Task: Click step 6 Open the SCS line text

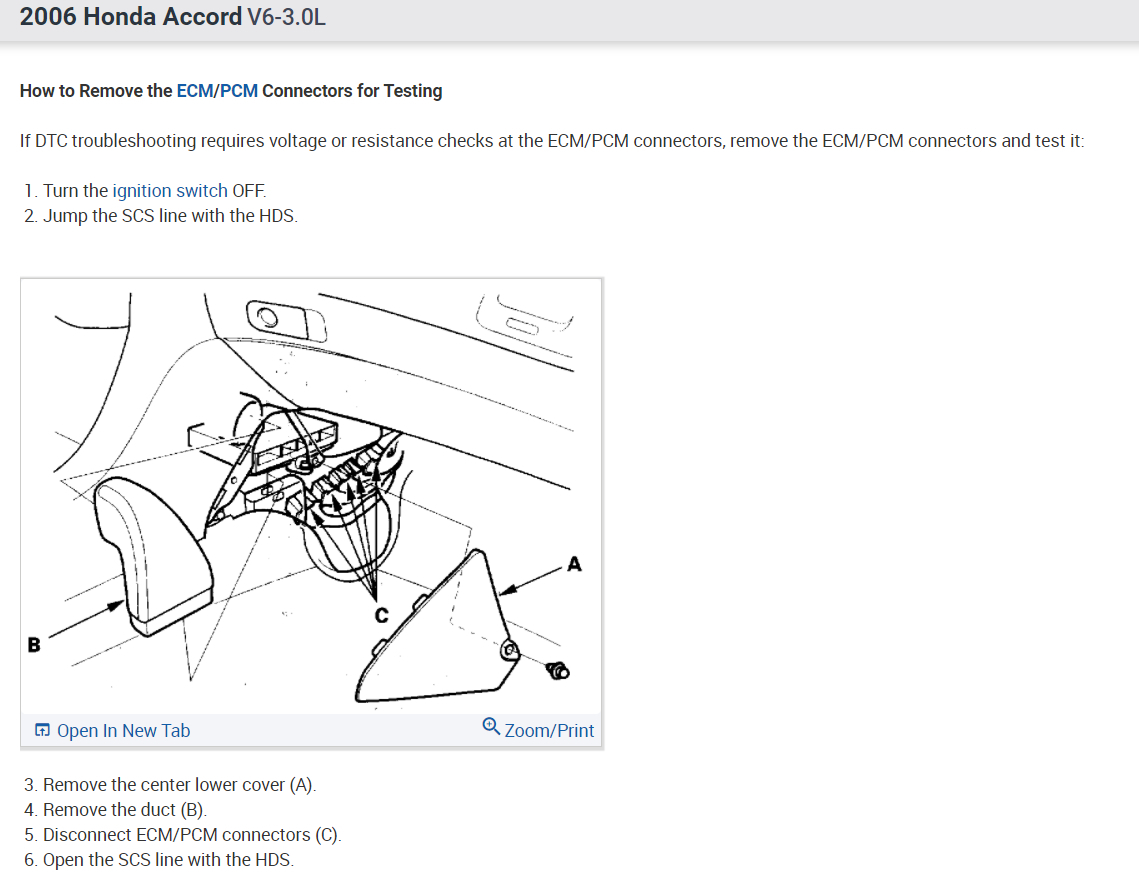Action: 159,859
